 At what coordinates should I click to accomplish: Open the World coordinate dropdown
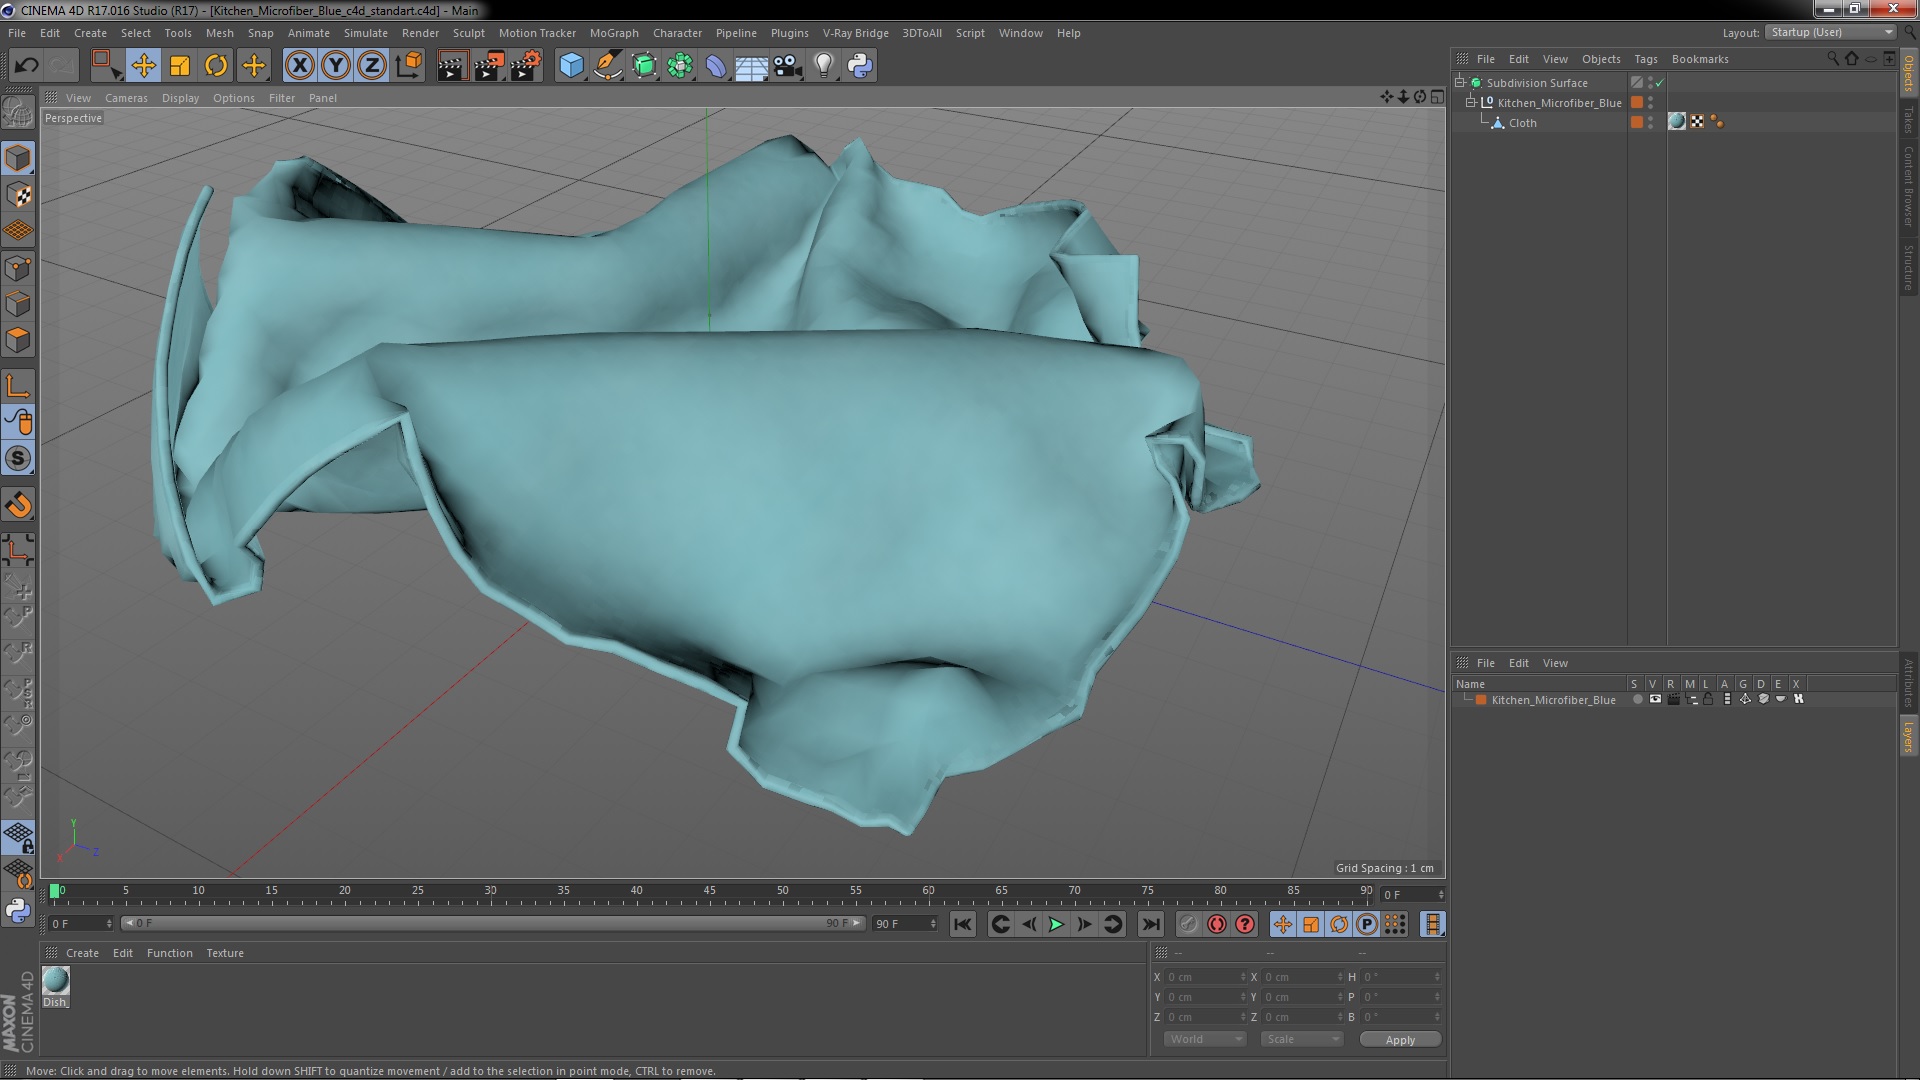[1204, 1039]
